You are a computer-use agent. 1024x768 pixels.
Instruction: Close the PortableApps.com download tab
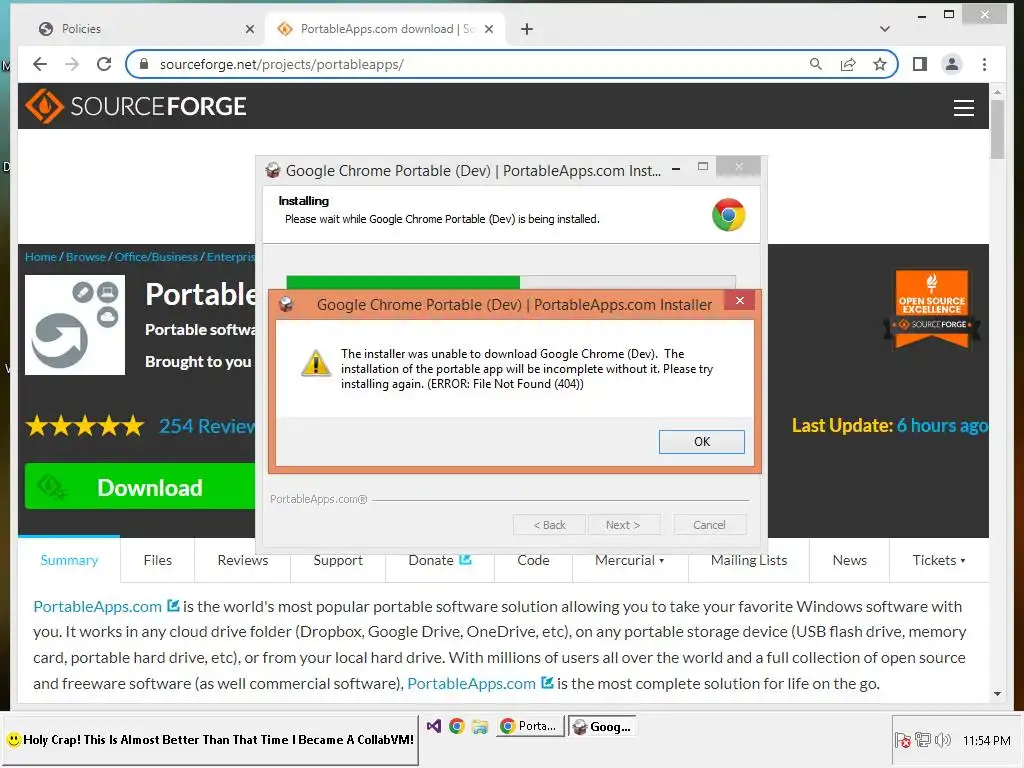(x=489, y=29)
